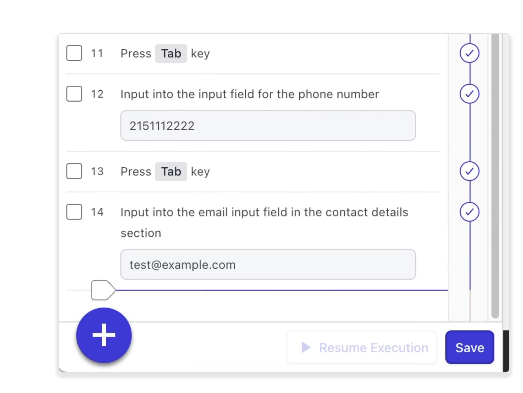This screenshot has height=393, width=523.
Task: Click the play icon in Resume Execution
Action: 306,347
